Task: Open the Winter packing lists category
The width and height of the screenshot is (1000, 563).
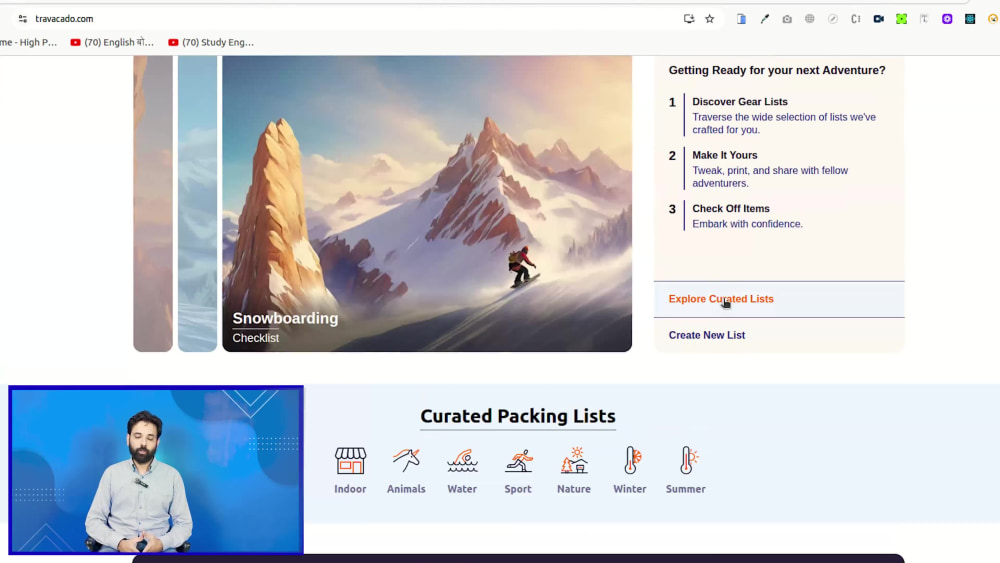Action: click(x=630, y=471)
